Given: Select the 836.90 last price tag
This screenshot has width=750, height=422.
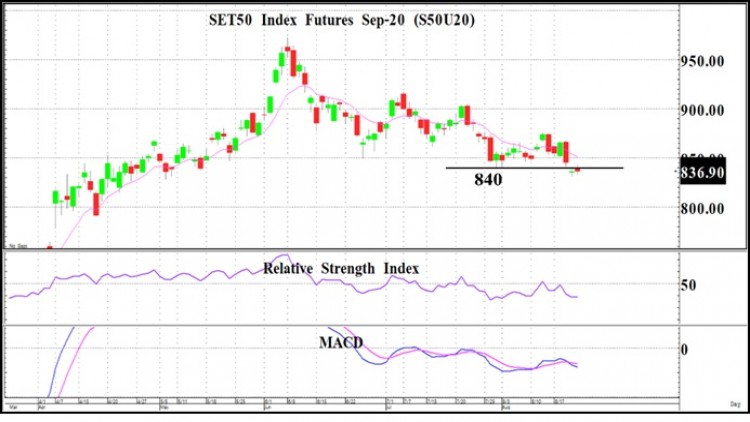Looking at the screenshot, I should [x=703, y=172].
